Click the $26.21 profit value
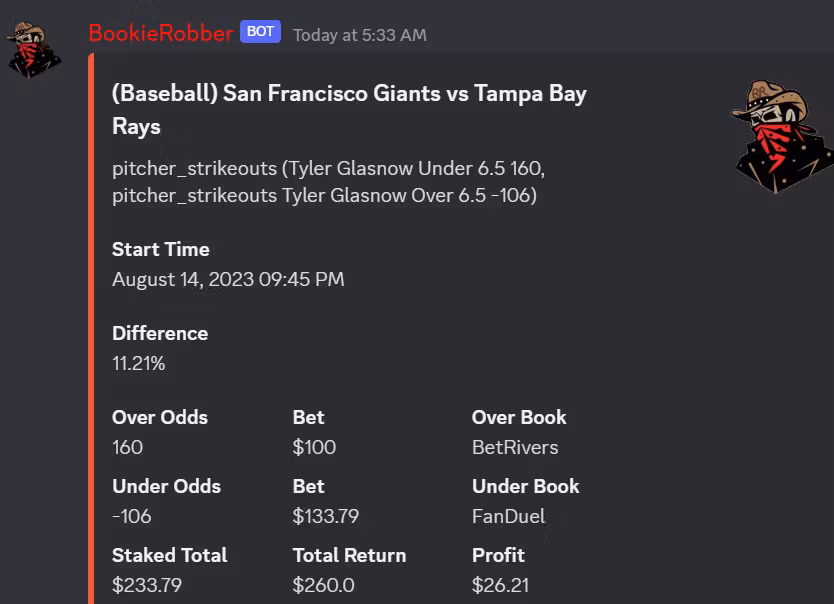 (x=500, y=585)
